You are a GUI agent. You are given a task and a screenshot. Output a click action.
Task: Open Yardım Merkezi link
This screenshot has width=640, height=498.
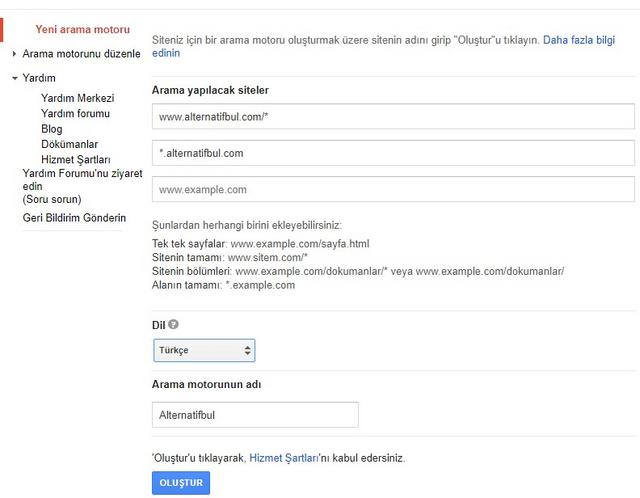pyautogui.click(x=78, y=98)
